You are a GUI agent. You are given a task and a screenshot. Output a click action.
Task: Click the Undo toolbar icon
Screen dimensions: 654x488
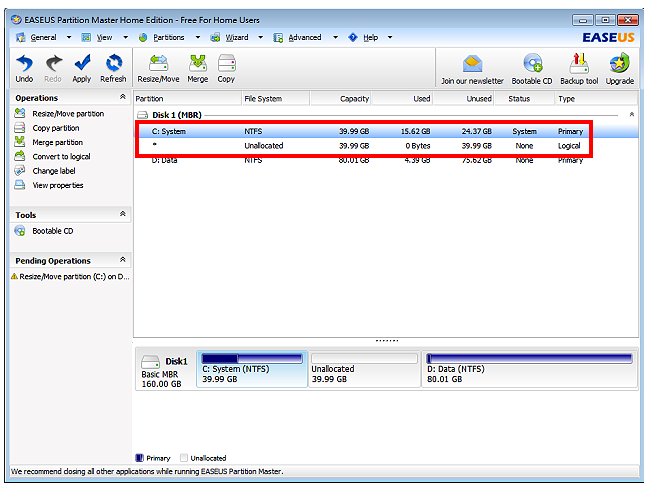[x=24, y=63]
